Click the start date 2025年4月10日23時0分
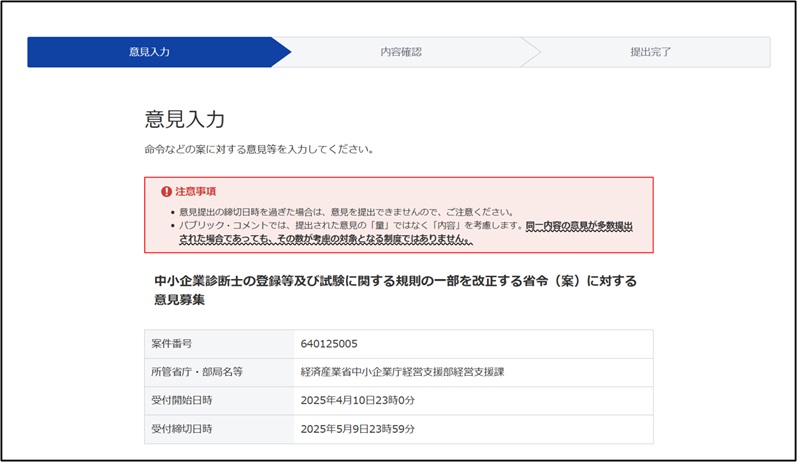This screenshot has height=462, width=797. point(357,401)
